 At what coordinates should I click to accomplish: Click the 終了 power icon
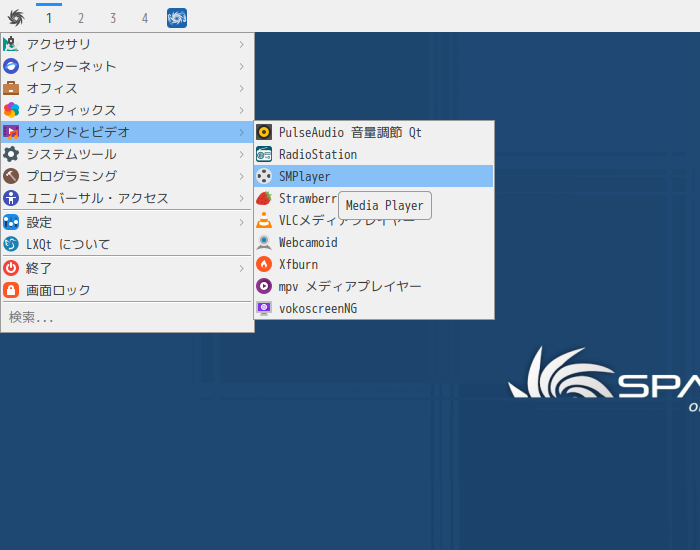click(11, 268)
